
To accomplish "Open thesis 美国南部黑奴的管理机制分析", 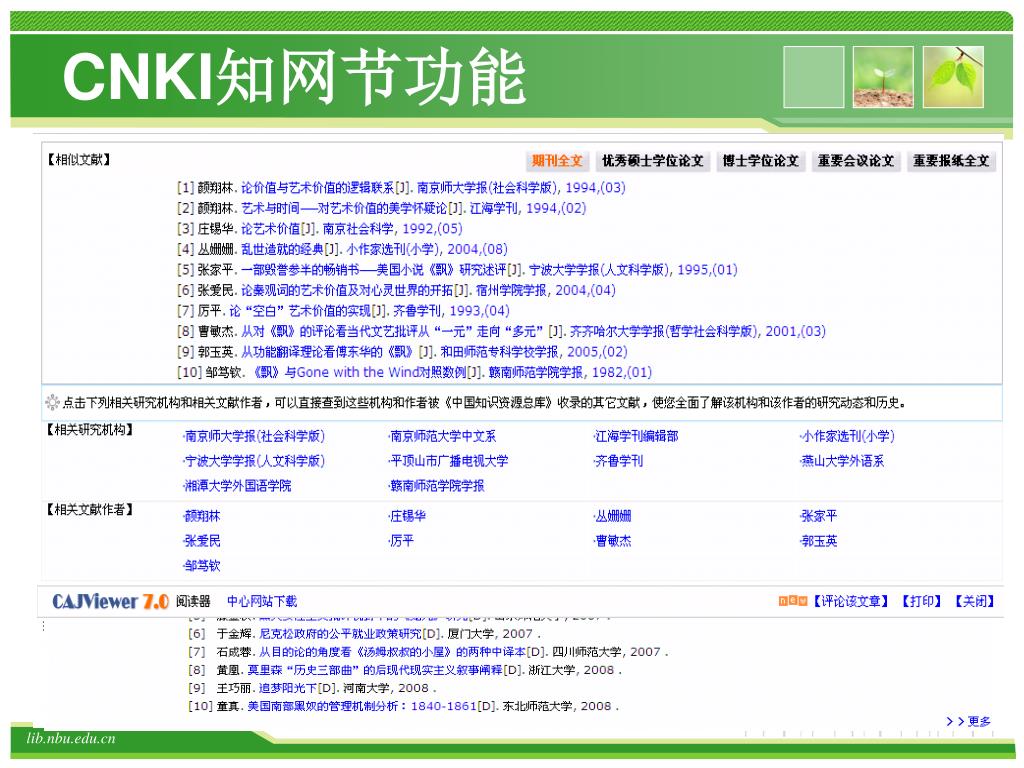I will coord(362,707).
